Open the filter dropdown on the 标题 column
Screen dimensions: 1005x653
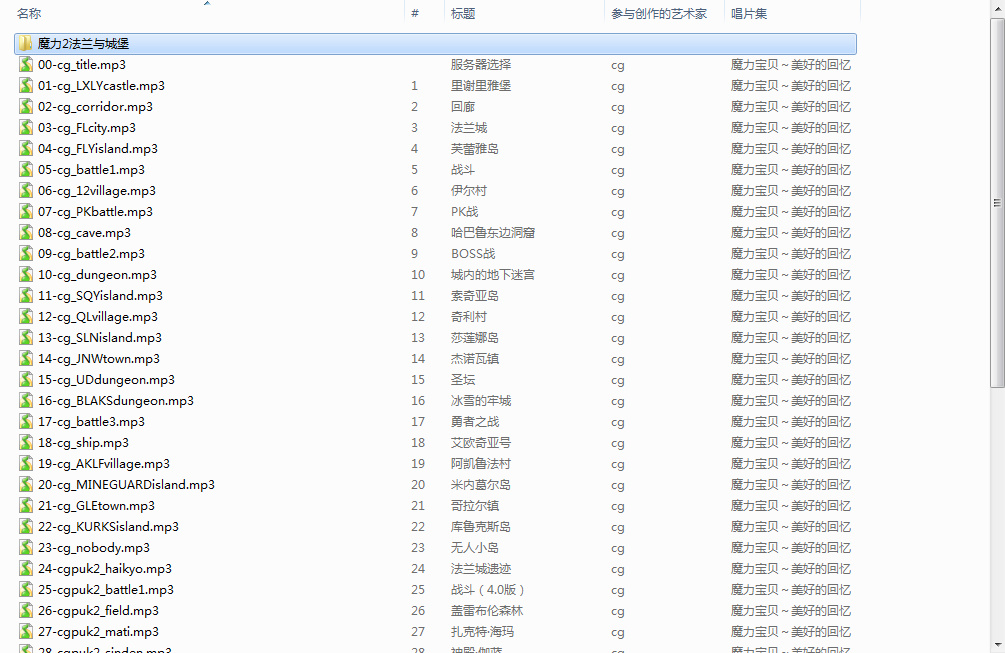coord(596,13)
